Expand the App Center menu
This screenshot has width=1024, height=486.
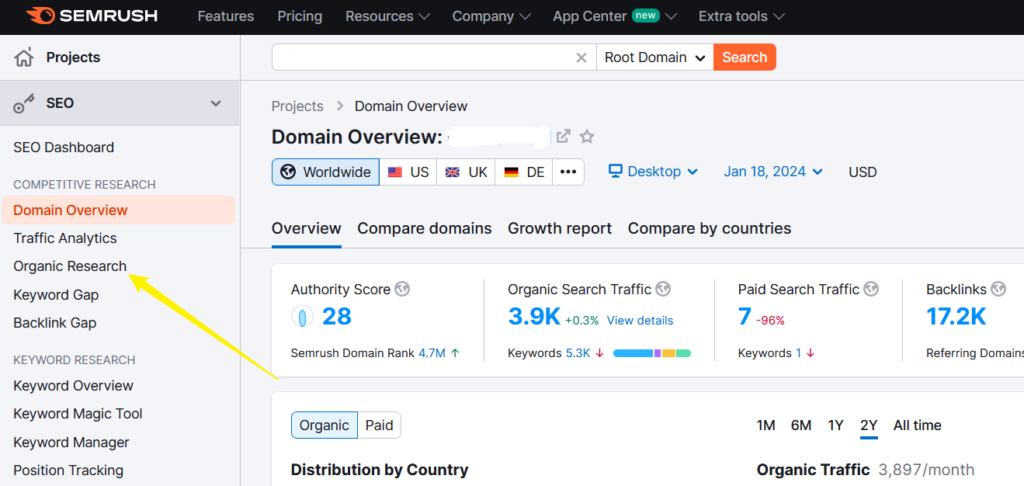pyautogui.click(x=615, y=16)
